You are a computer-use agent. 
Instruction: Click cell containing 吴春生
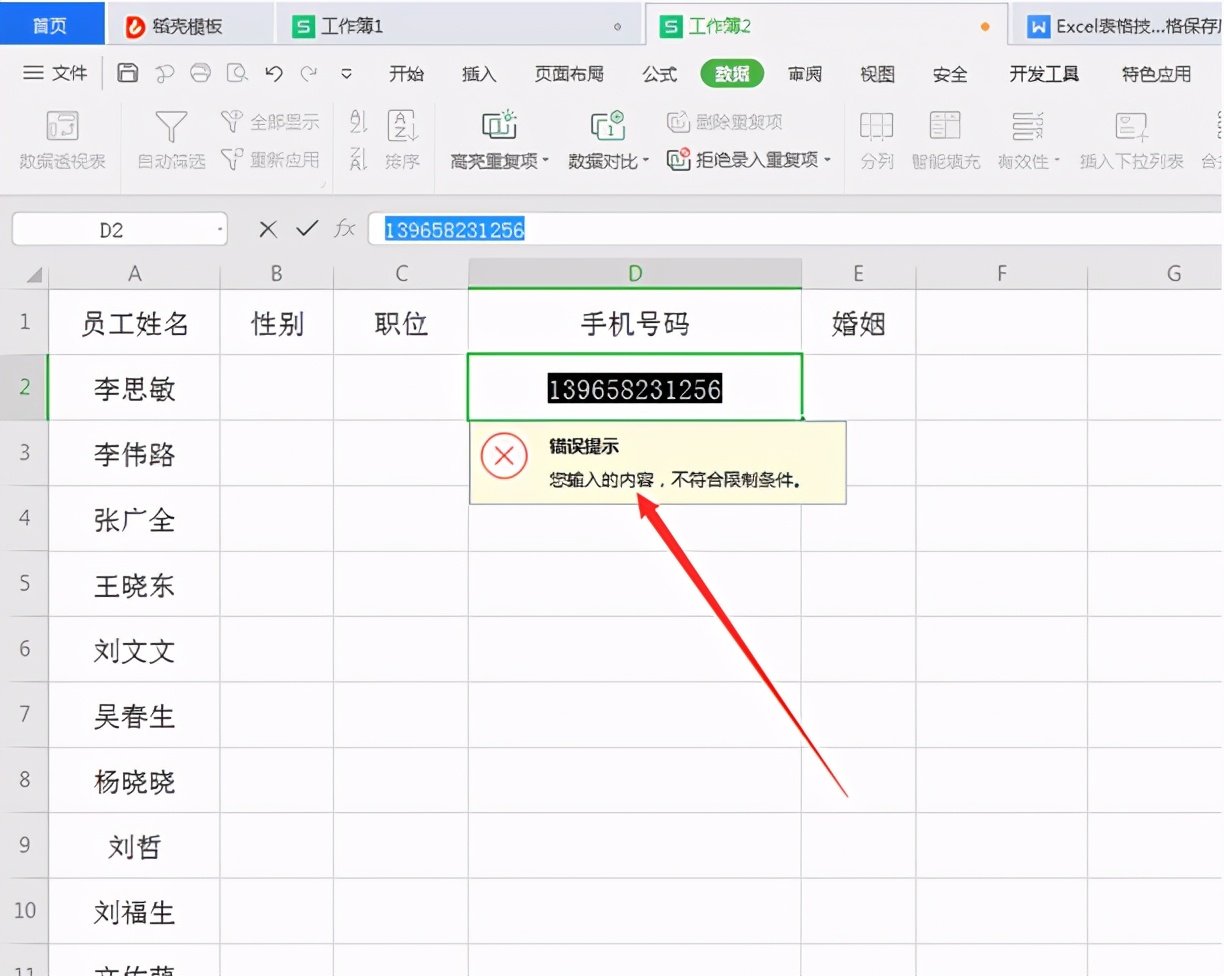click(x=134, y=716)
